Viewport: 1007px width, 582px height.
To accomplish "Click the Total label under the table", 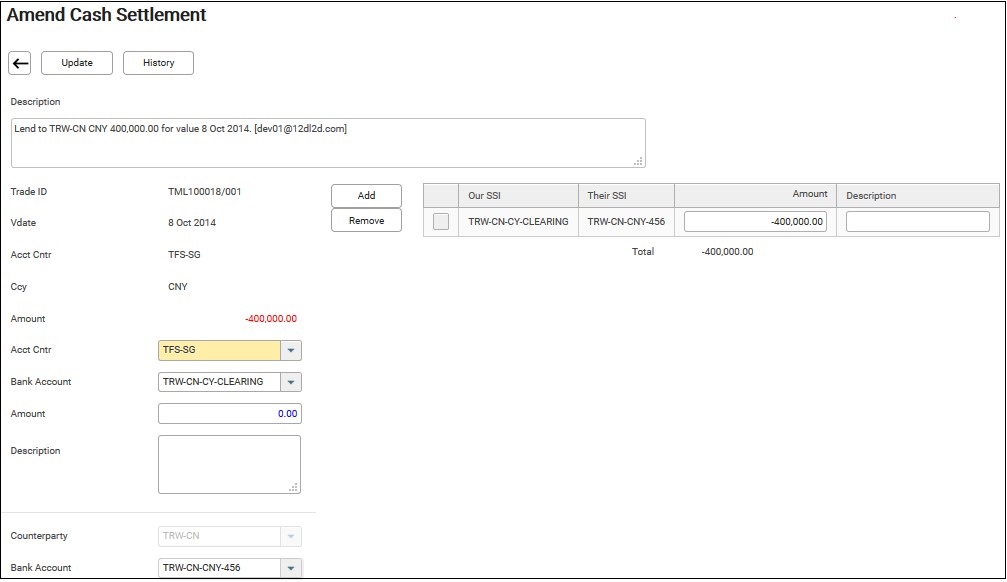I will [x=643, y=252].
